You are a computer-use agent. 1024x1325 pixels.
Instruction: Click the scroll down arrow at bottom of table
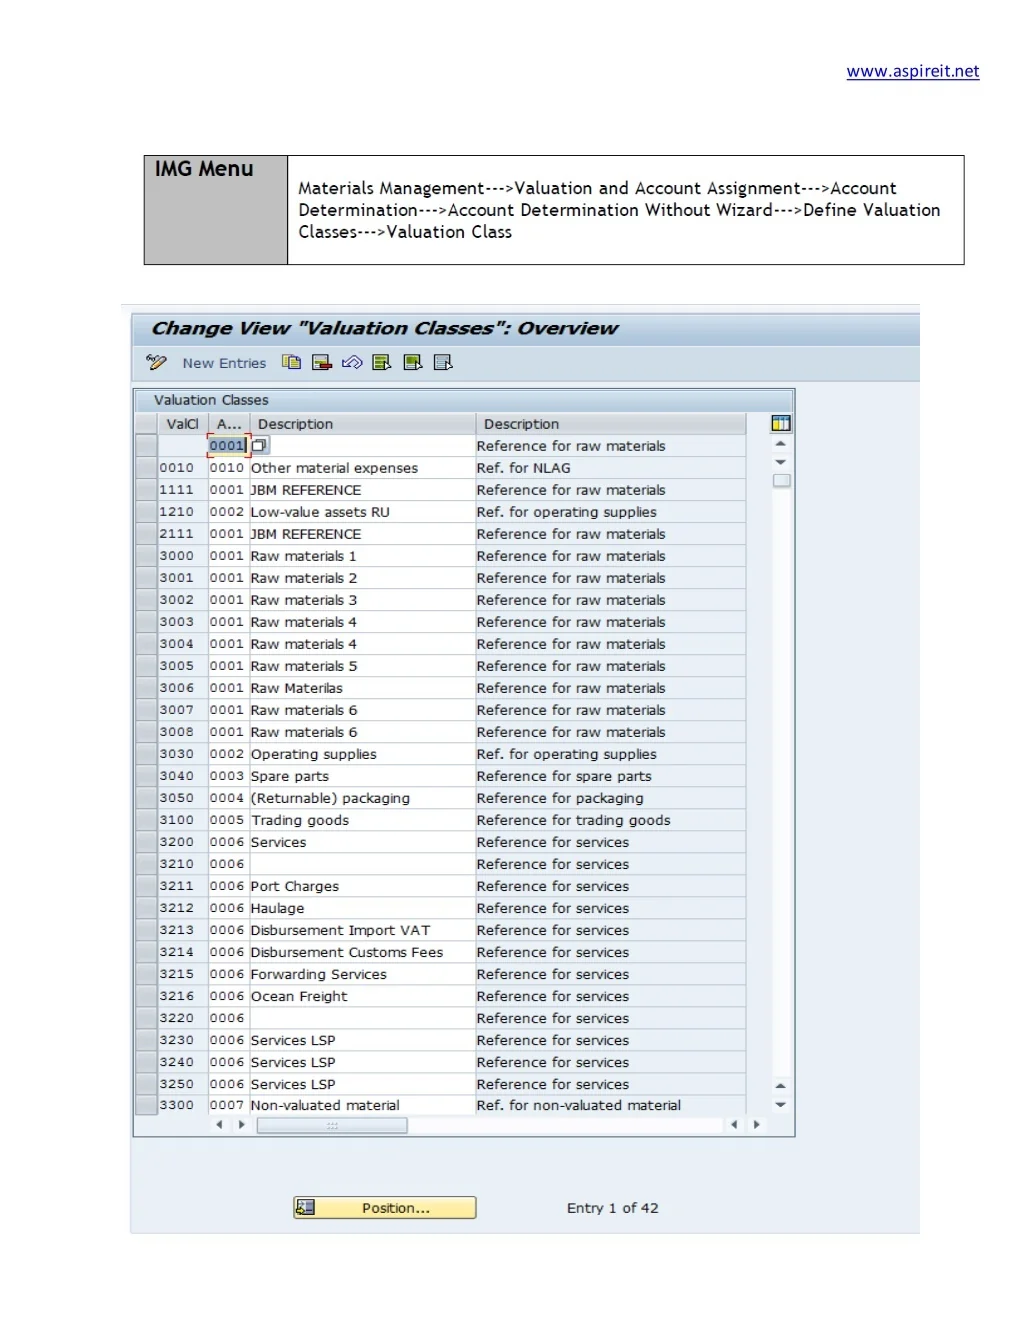(x=781, y=1105)
